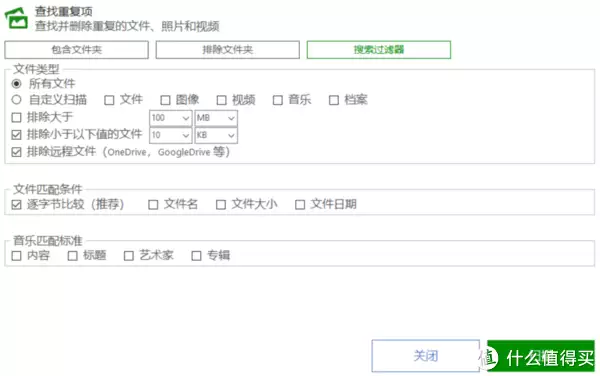The width and height of the screenshot is (600, 376).
Task: Check the 音乐 file type box
Action: click(x=278, y=100)
